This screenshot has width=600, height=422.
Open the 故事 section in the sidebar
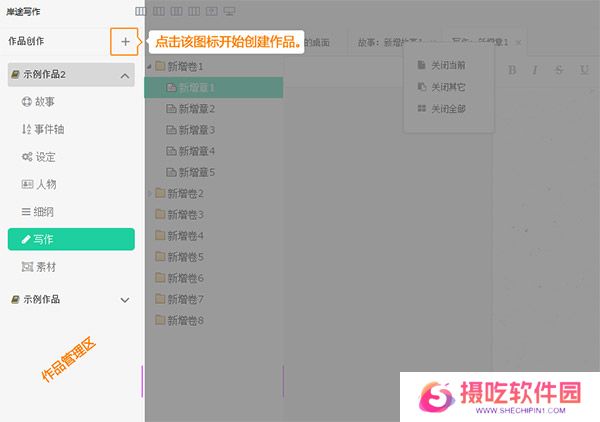38,102
